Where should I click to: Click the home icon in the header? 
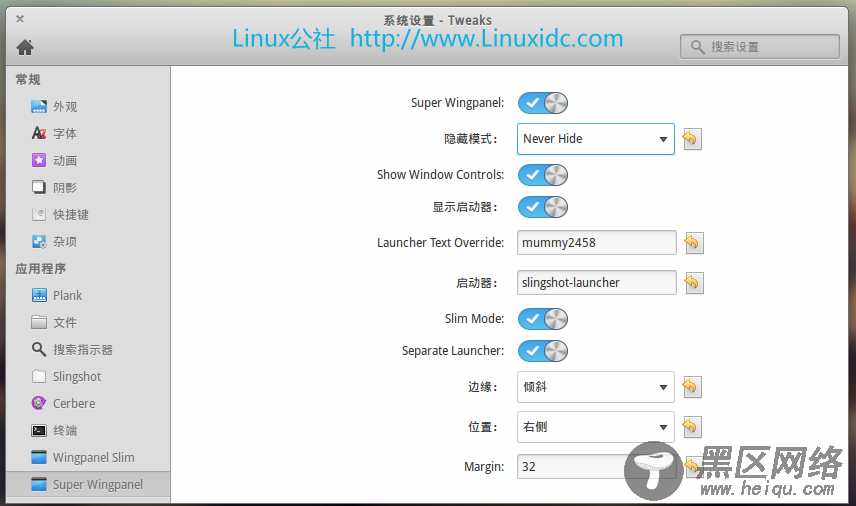tap(25, 47)
